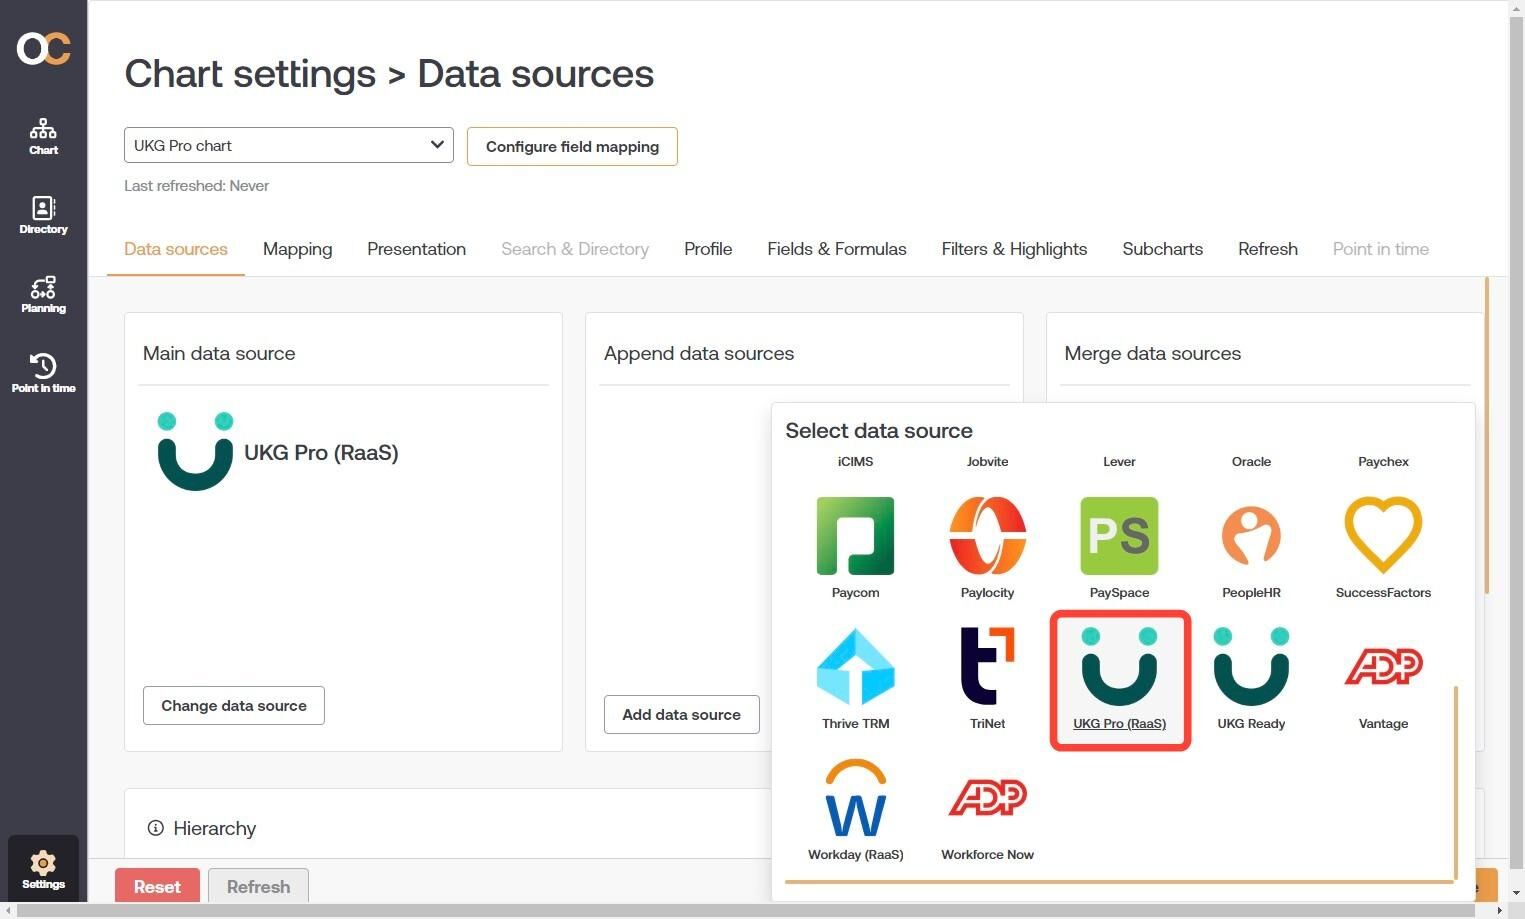The height and width of the screenshot is (919, 1525).
Task: Choose the SuccessFactors heart icon
Action: (x=1383, y=536)
